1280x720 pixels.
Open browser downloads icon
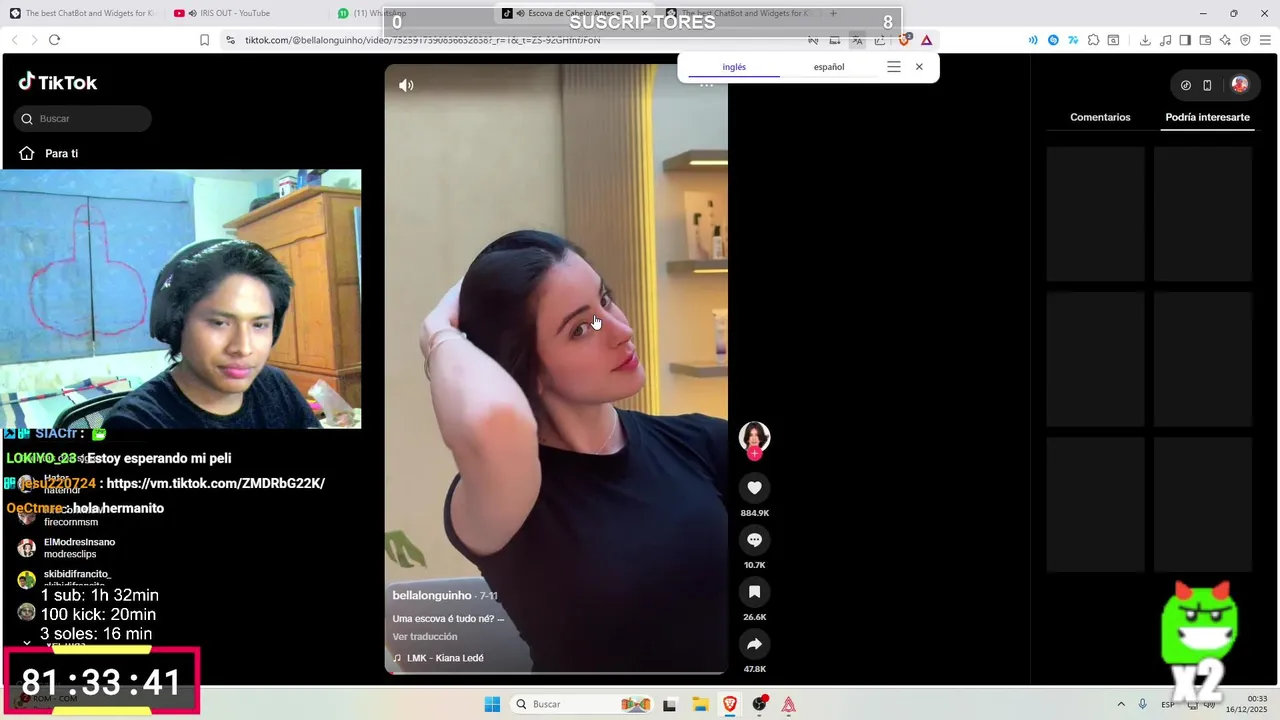pyautogui.click(x=1145, y=40)
